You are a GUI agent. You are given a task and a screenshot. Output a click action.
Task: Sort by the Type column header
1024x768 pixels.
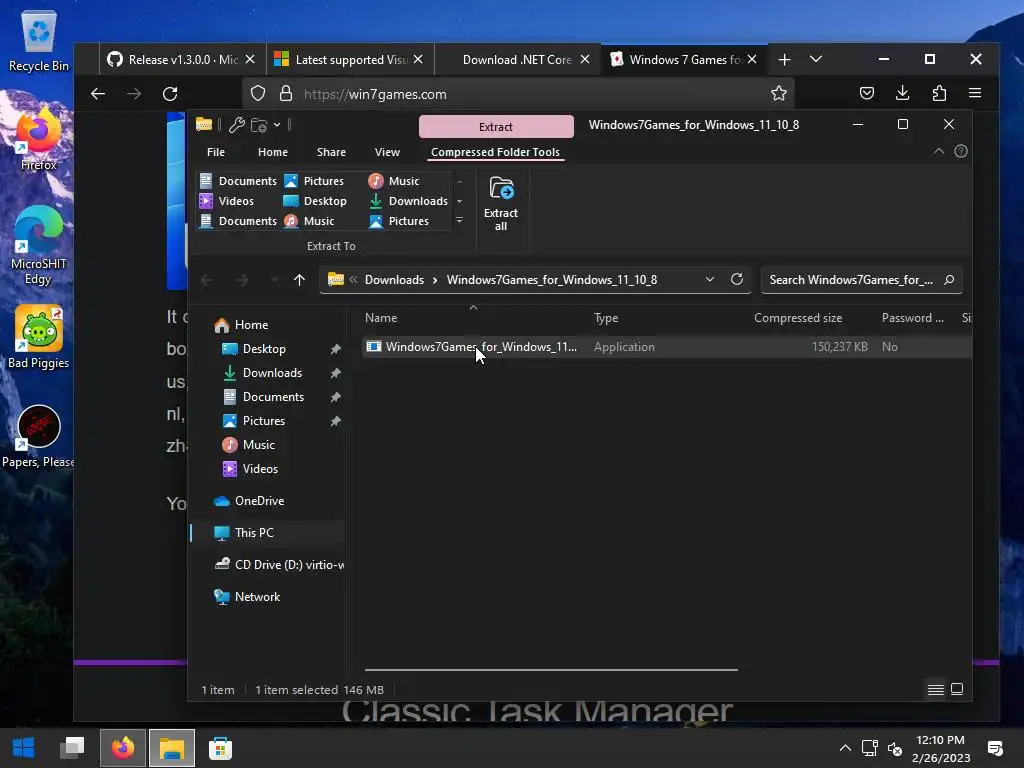606,318
